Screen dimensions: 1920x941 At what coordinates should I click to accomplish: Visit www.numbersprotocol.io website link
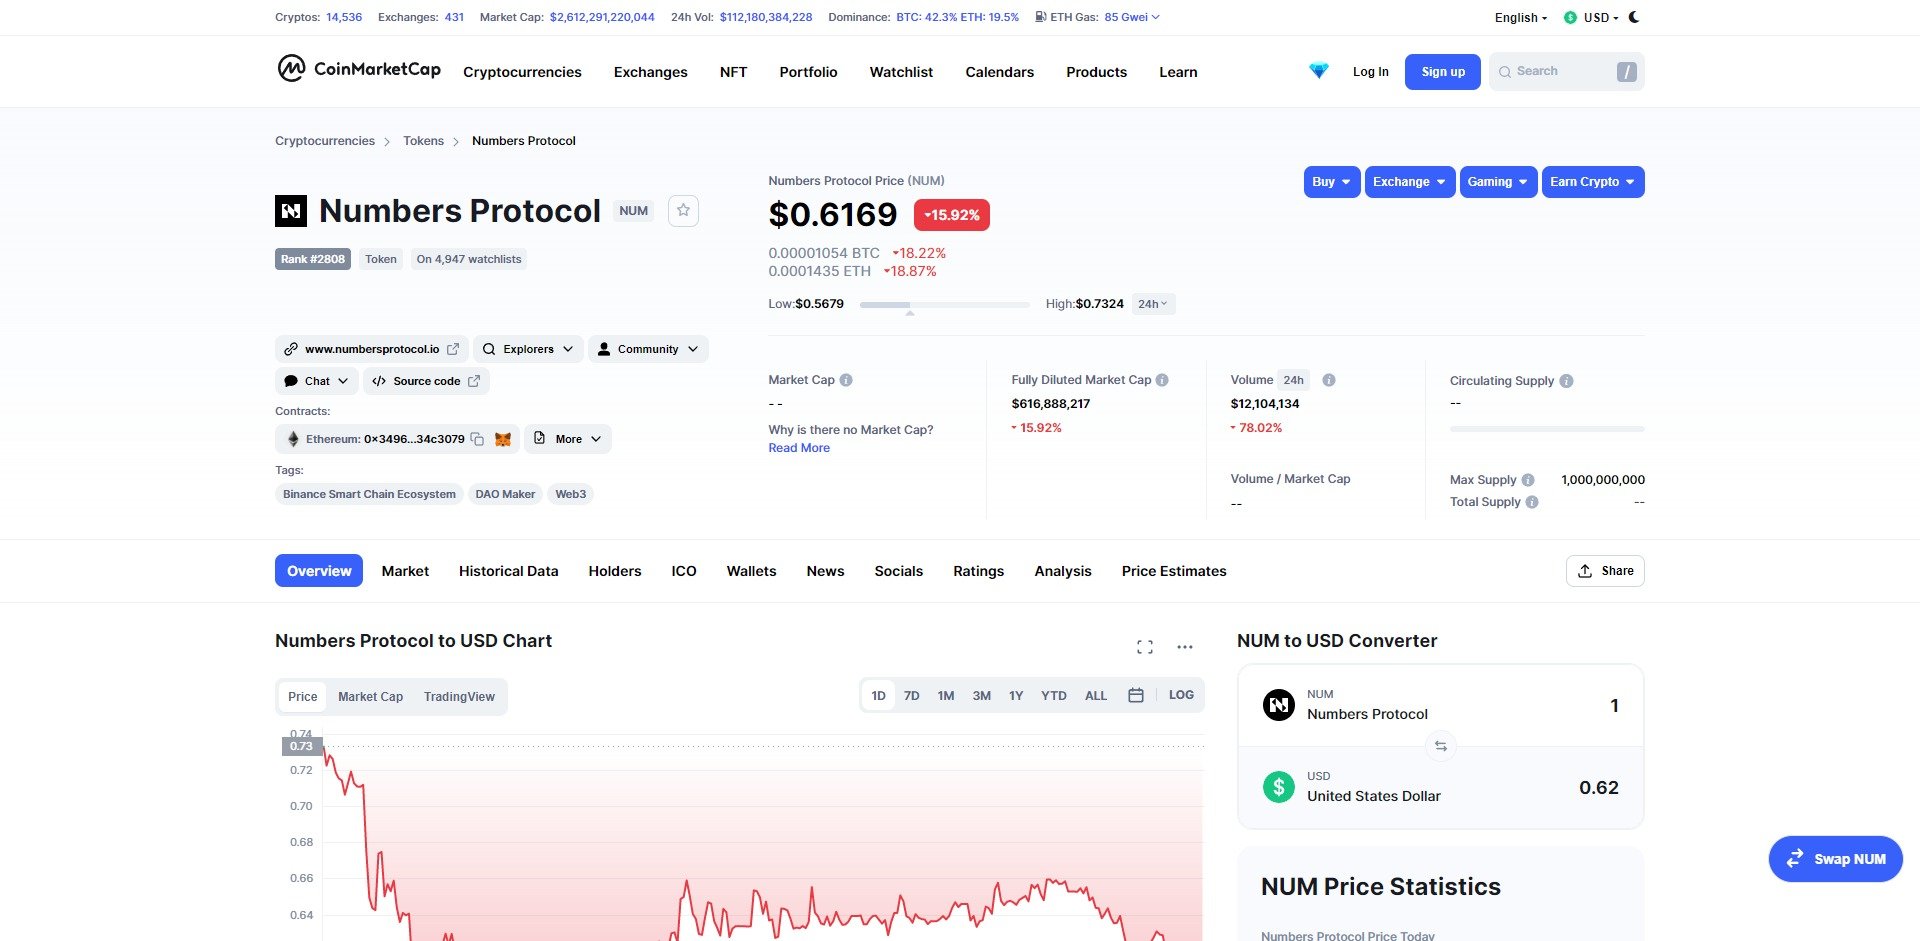point(371,349)
